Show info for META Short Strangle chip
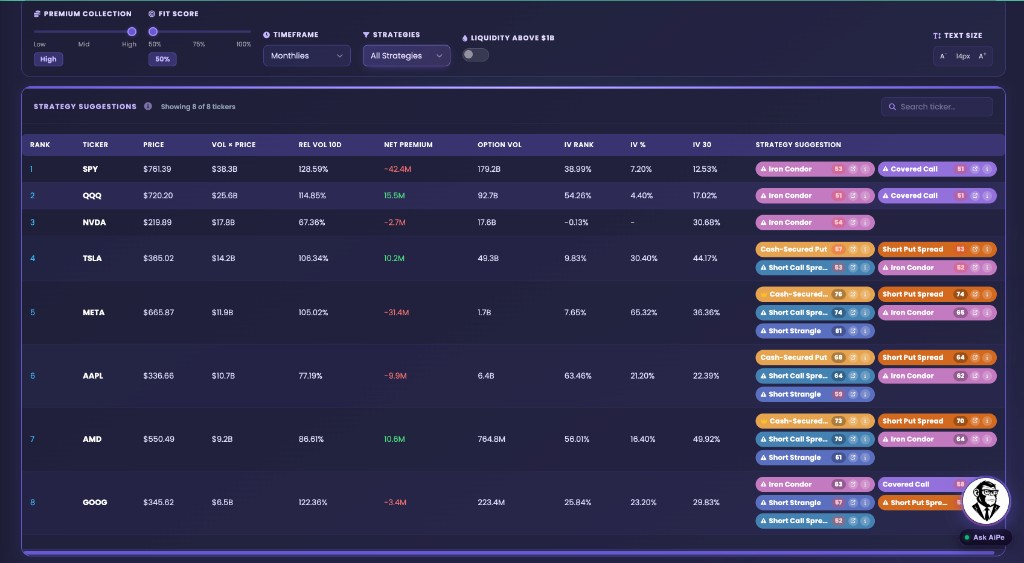The width and height of the screenshot is (1024, 563). click(x=865, y=331)
